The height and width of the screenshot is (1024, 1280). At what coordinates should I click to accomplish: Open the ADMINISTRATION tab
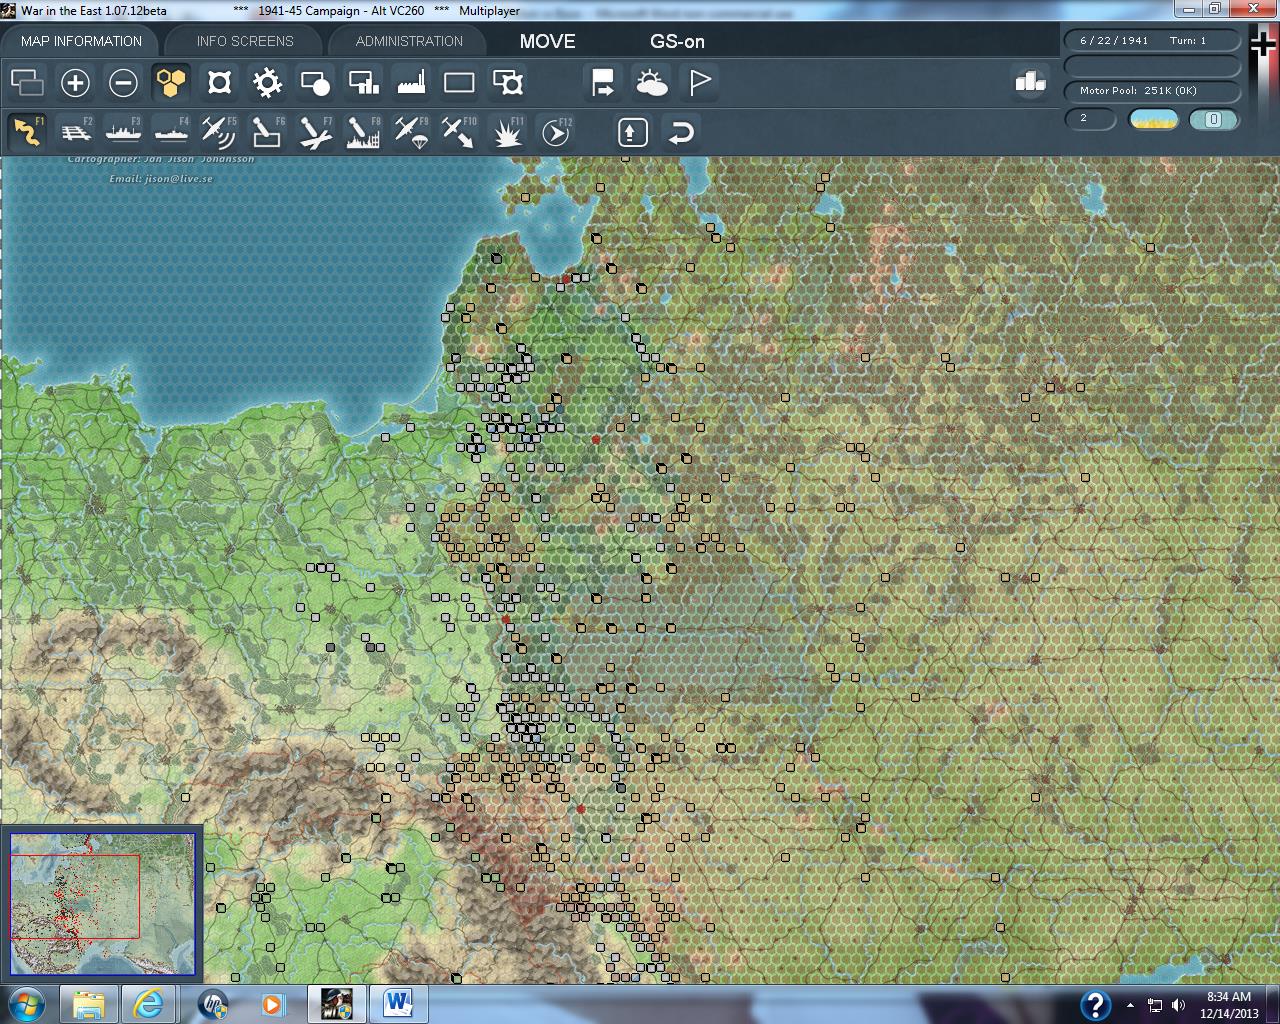(409, 41)
